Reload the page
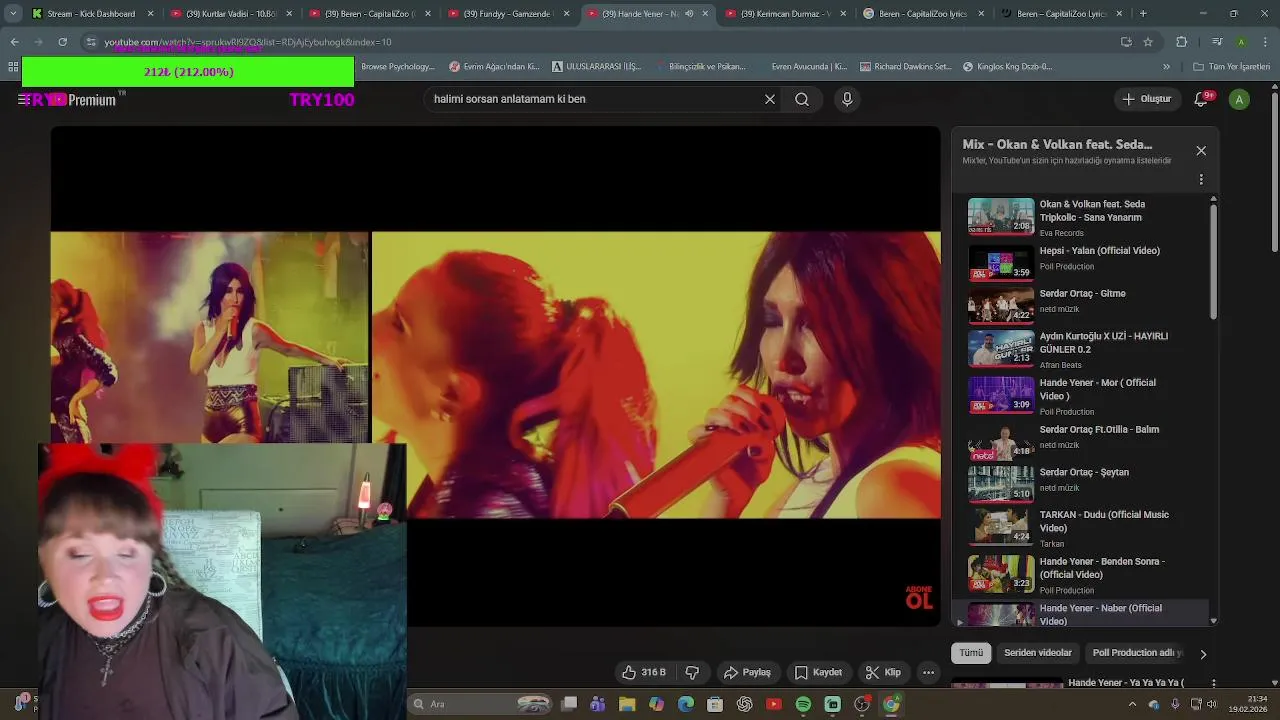This screenshot has width=1280, height=720. click(62, 42)
